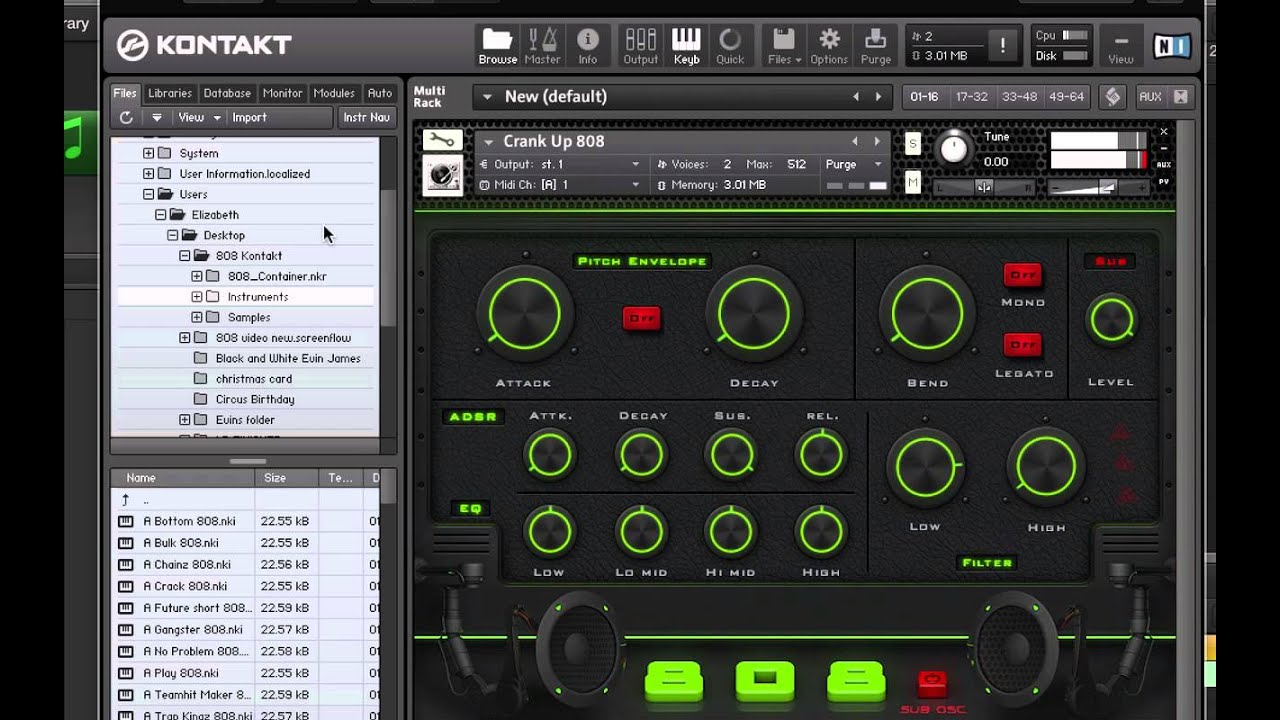Refresh the file browser
1280x720 pixels.
[126, 117]
